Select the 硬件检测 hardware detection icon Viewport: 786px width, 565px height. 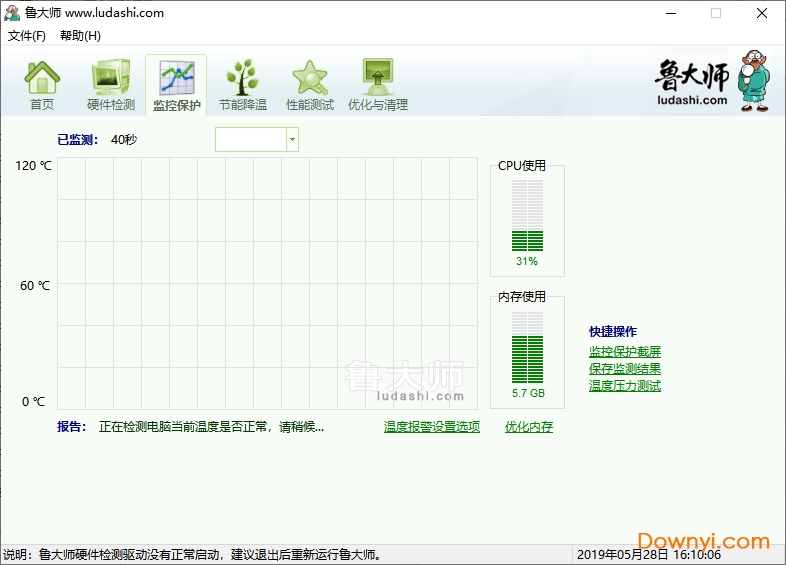coord(110,78)
